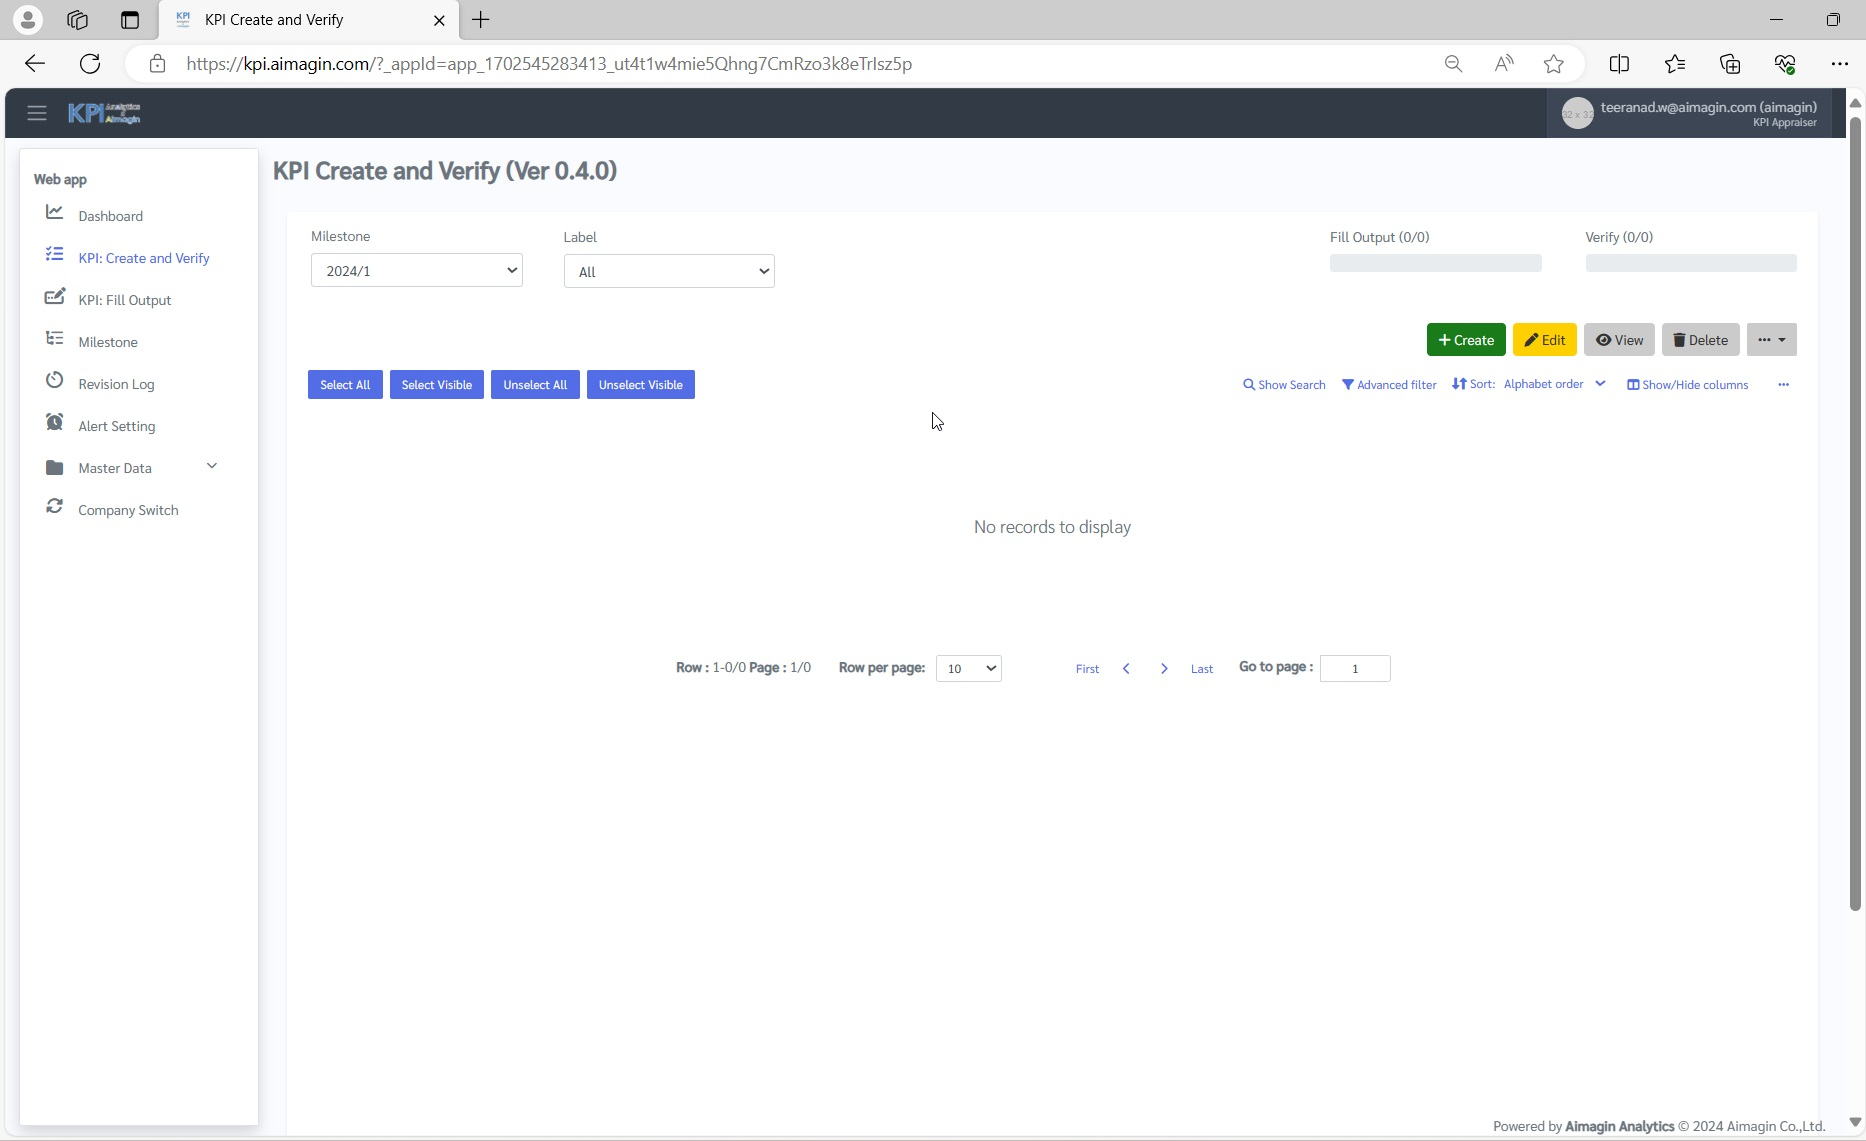Image resolution: width=1866 pixels, height=1141 pixels.
Task: Expand the Master Data submenu
Action: (x=211, y=467)
